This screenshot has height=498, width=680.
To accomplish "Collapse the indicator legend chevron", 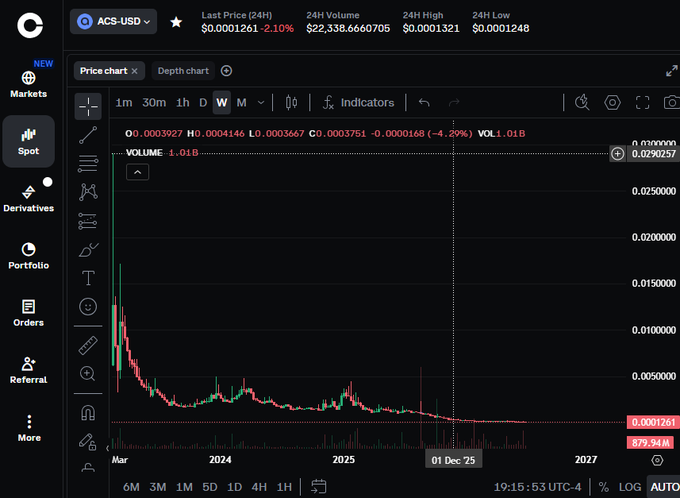I will [137, 172].
